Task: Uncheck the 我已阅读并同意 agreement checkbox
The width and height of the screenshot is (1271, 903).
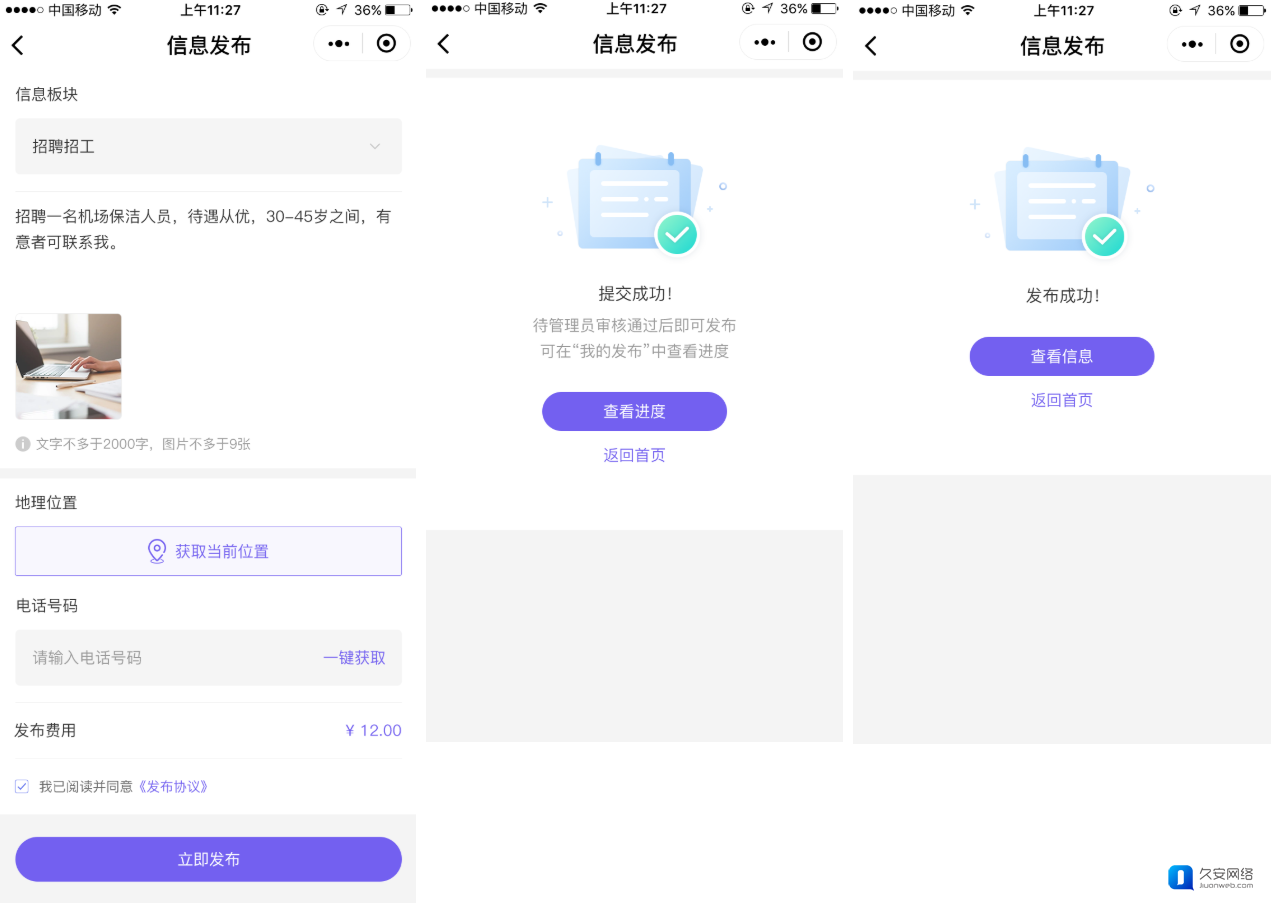Action: [22, 787]
